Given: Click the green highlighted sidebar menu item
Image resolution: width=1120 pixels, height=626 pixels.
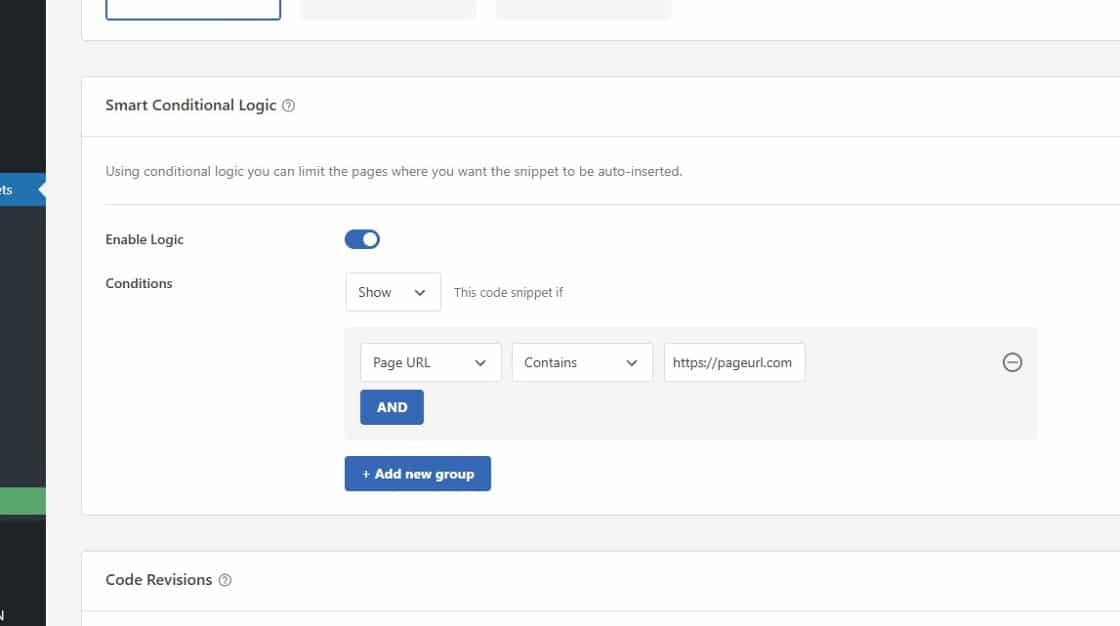Looking at the screenshot, I should [x=22, y=501].
